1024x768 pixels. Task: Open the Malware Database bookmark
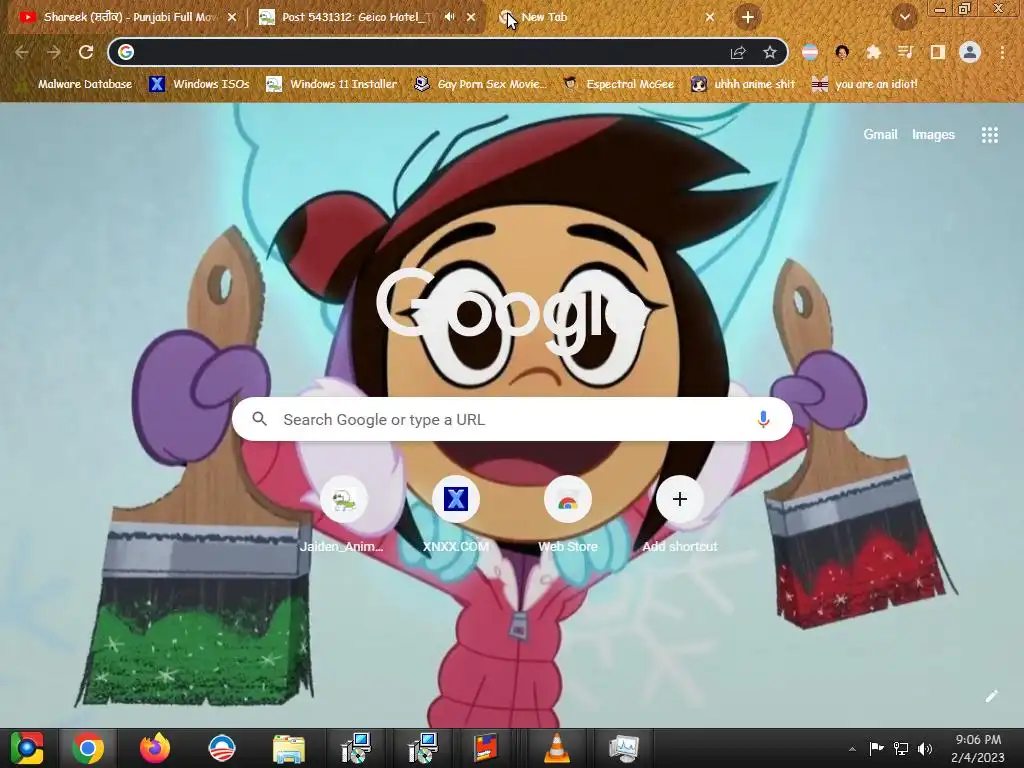[74, 84]
